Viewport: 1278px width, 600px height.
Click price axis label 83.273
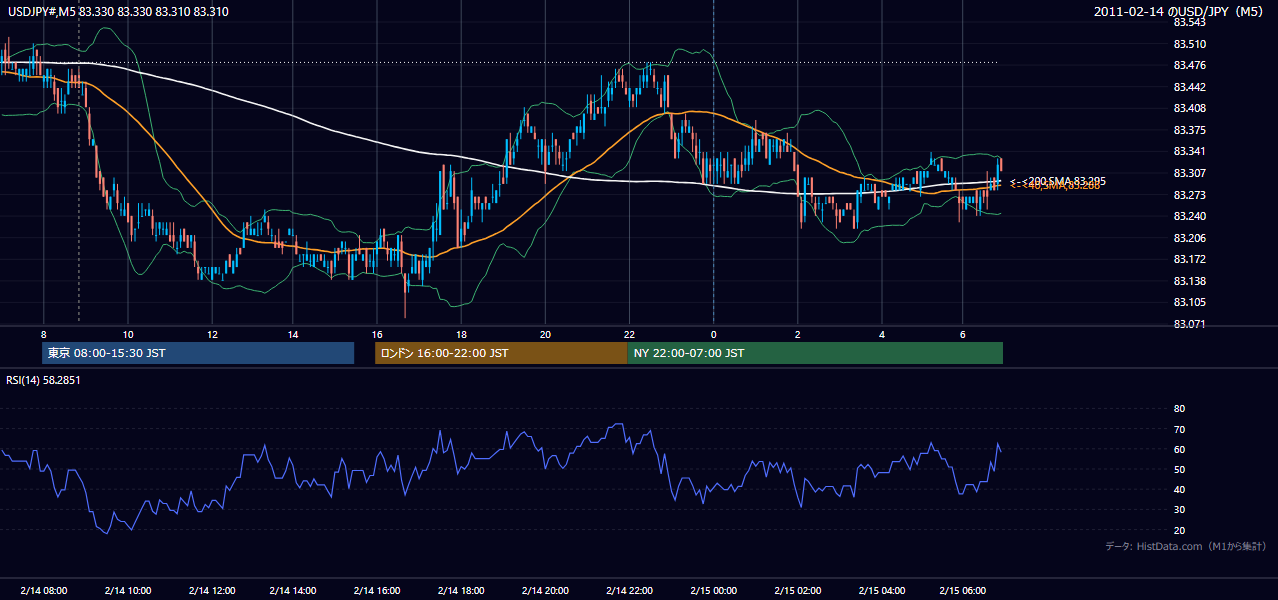pyautogui.click(x=1189, y=195)
